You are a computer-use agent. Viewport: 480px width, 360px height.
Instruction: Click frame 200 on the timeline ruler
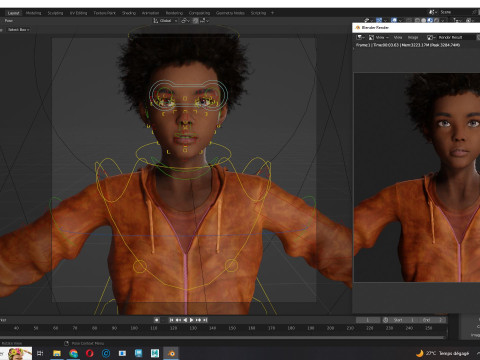click(x=330, y=328)
